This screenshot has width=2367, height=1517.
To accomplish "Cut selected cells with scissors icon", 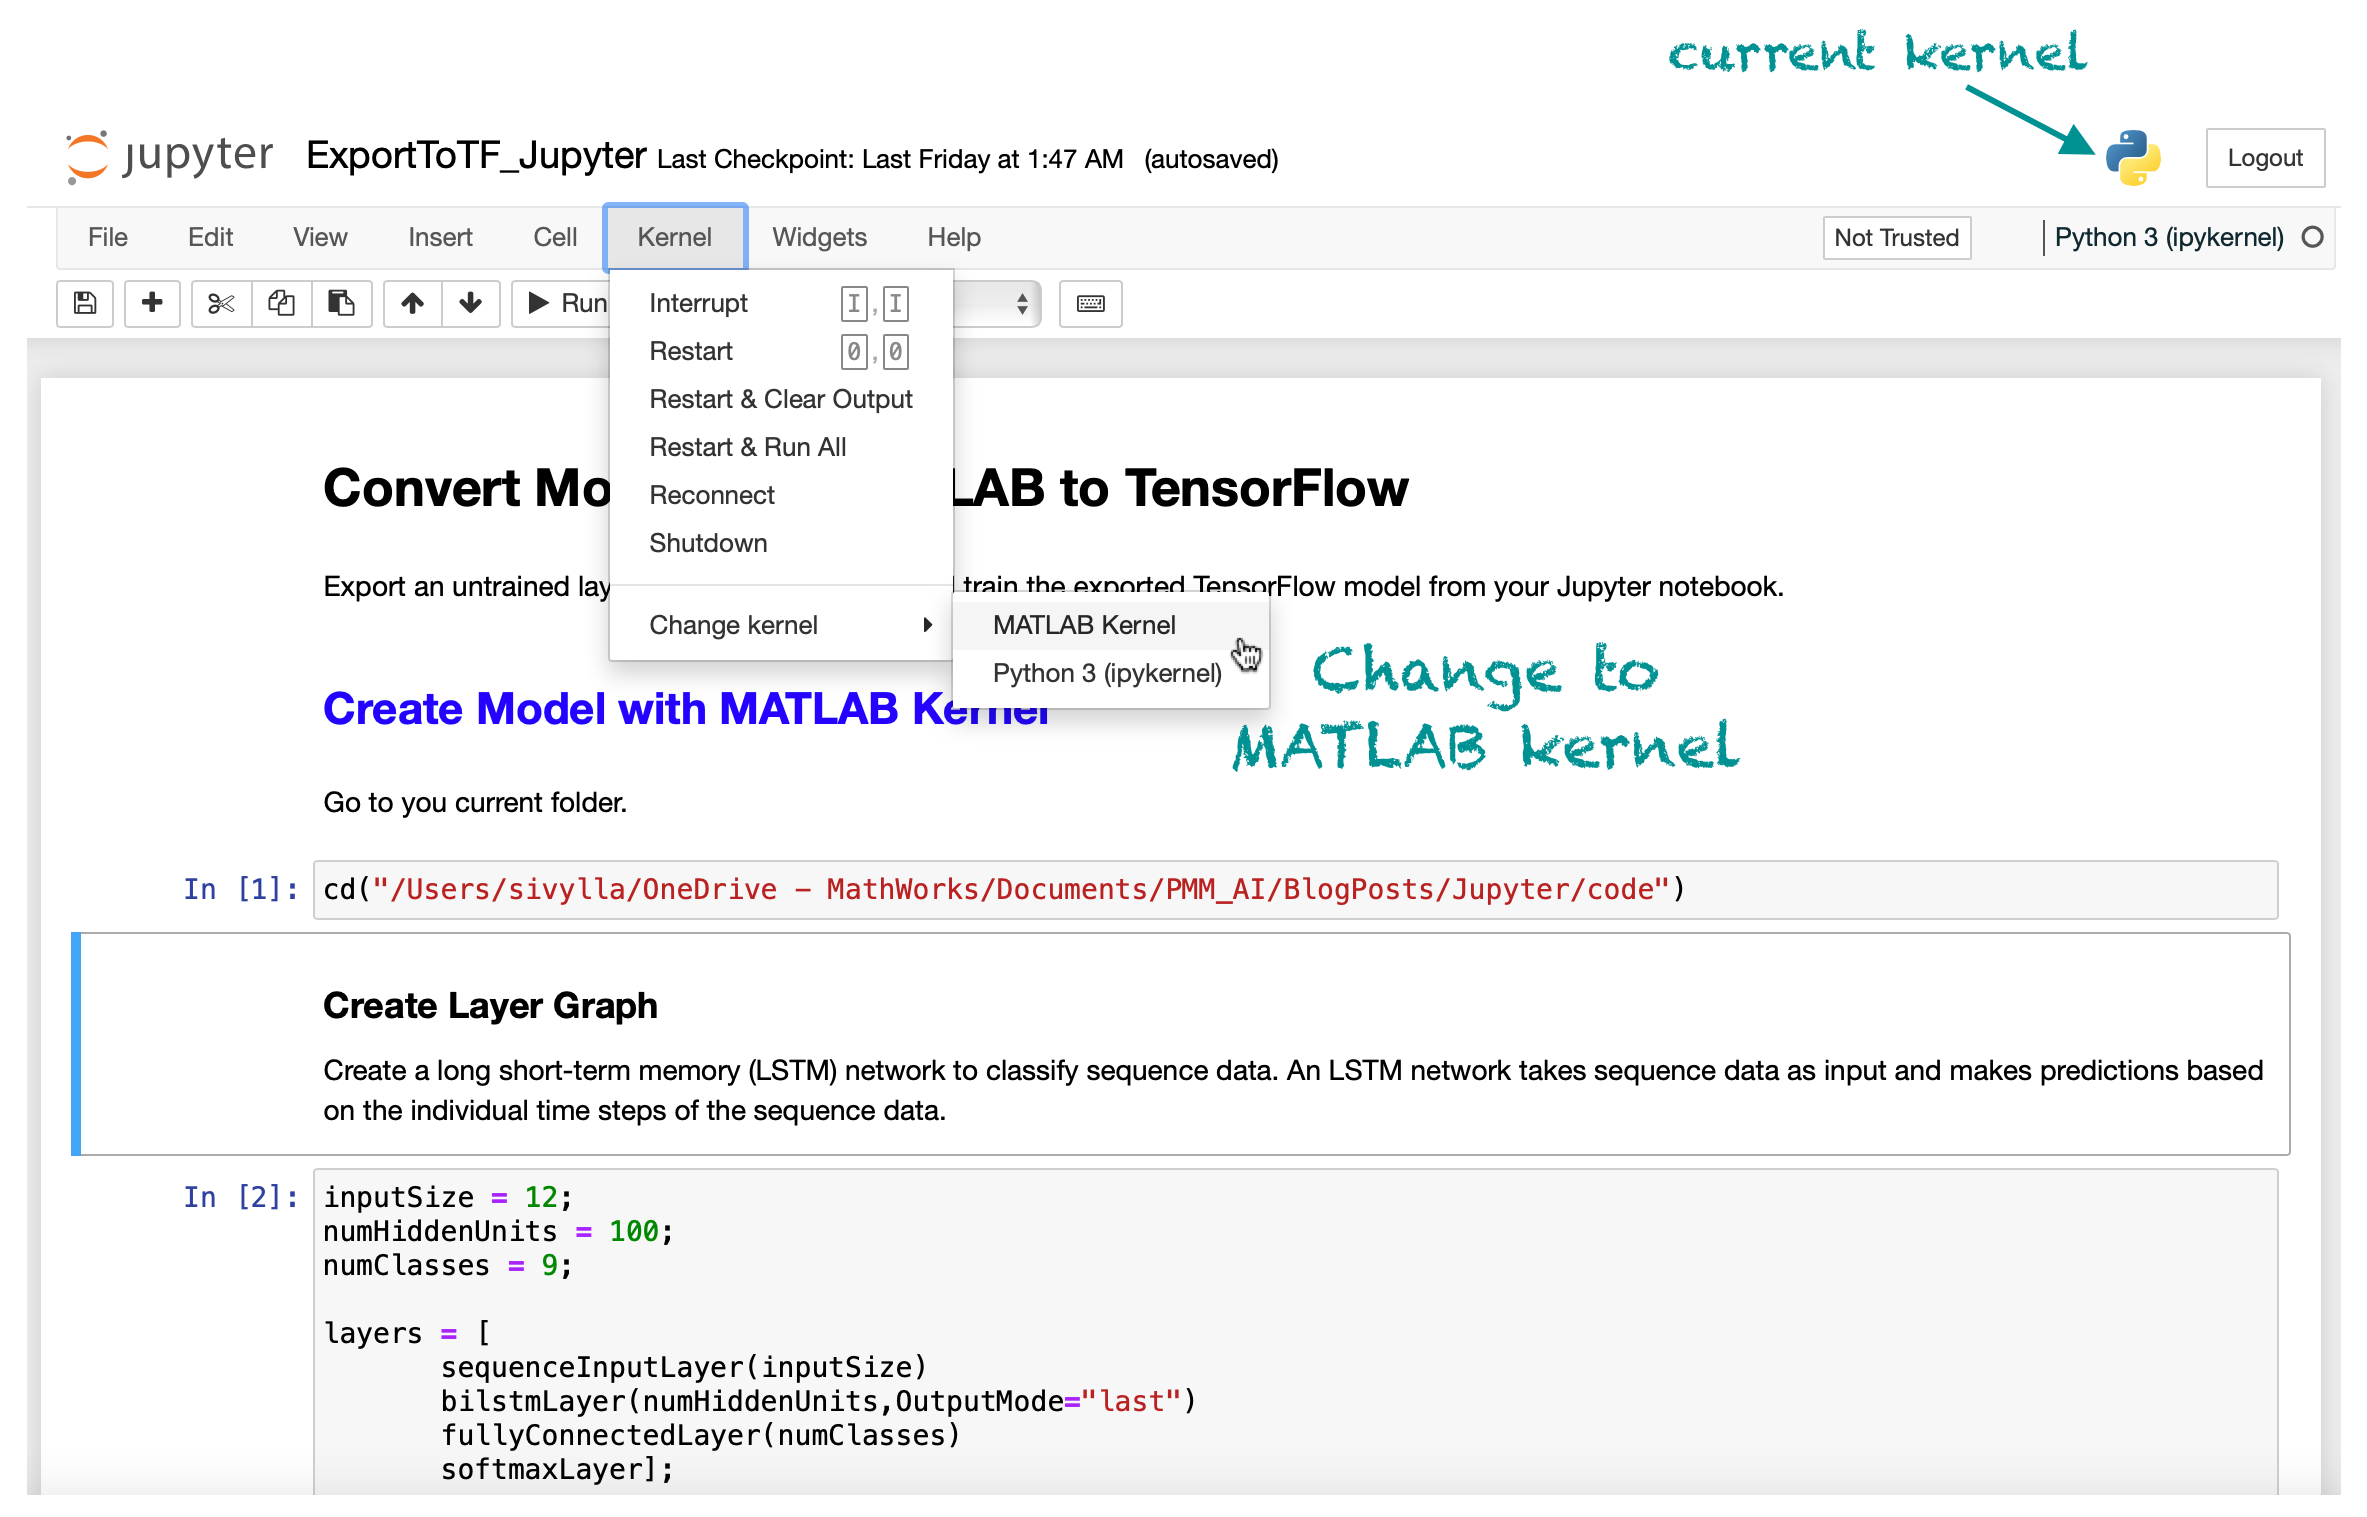I will (221, 303).
